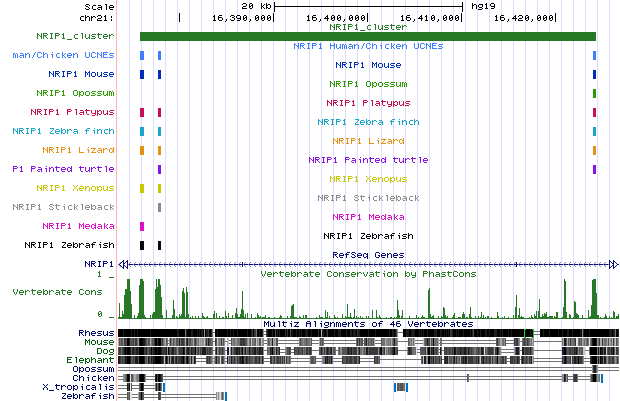Expand the Multiz Alignments of 46 Vertebrates track
This screenshot has height=401, width=620.
click(x=367, y=324)
